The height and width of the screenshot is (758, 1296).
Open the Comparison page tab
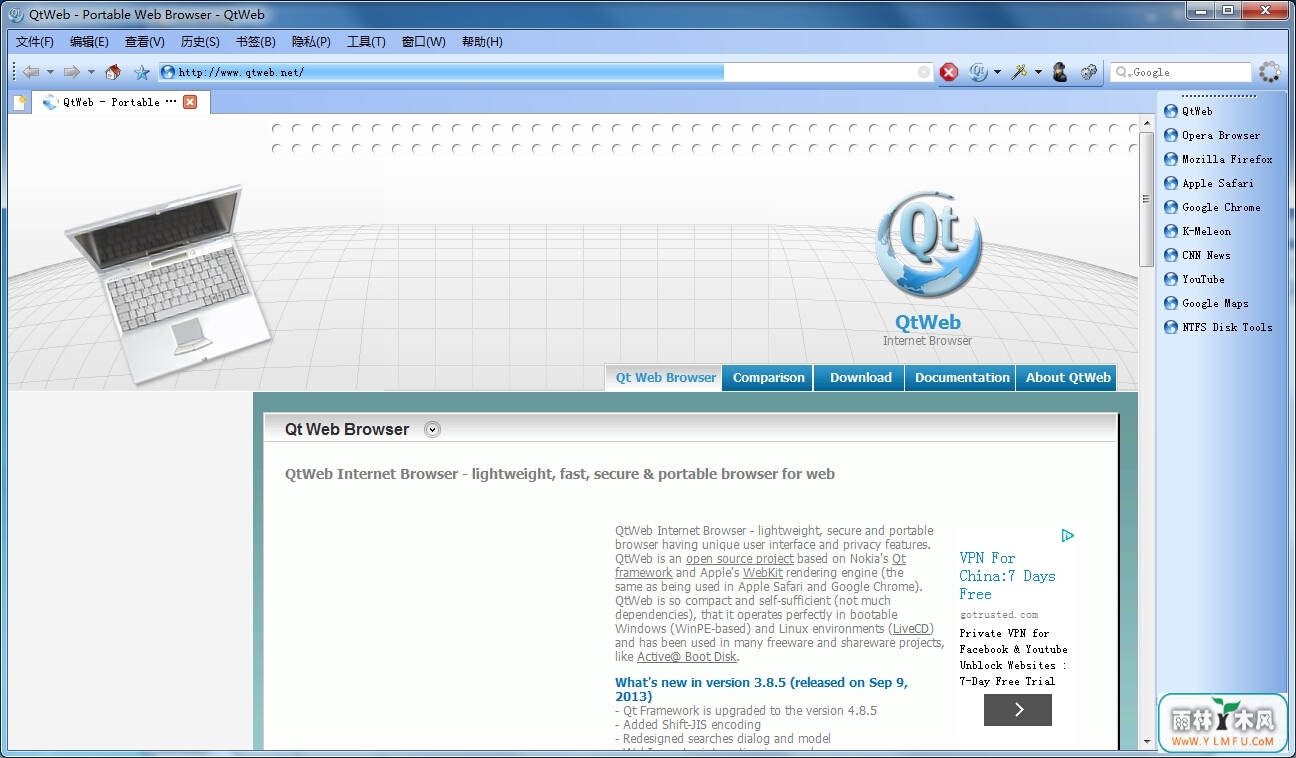[x=768, y=378]
